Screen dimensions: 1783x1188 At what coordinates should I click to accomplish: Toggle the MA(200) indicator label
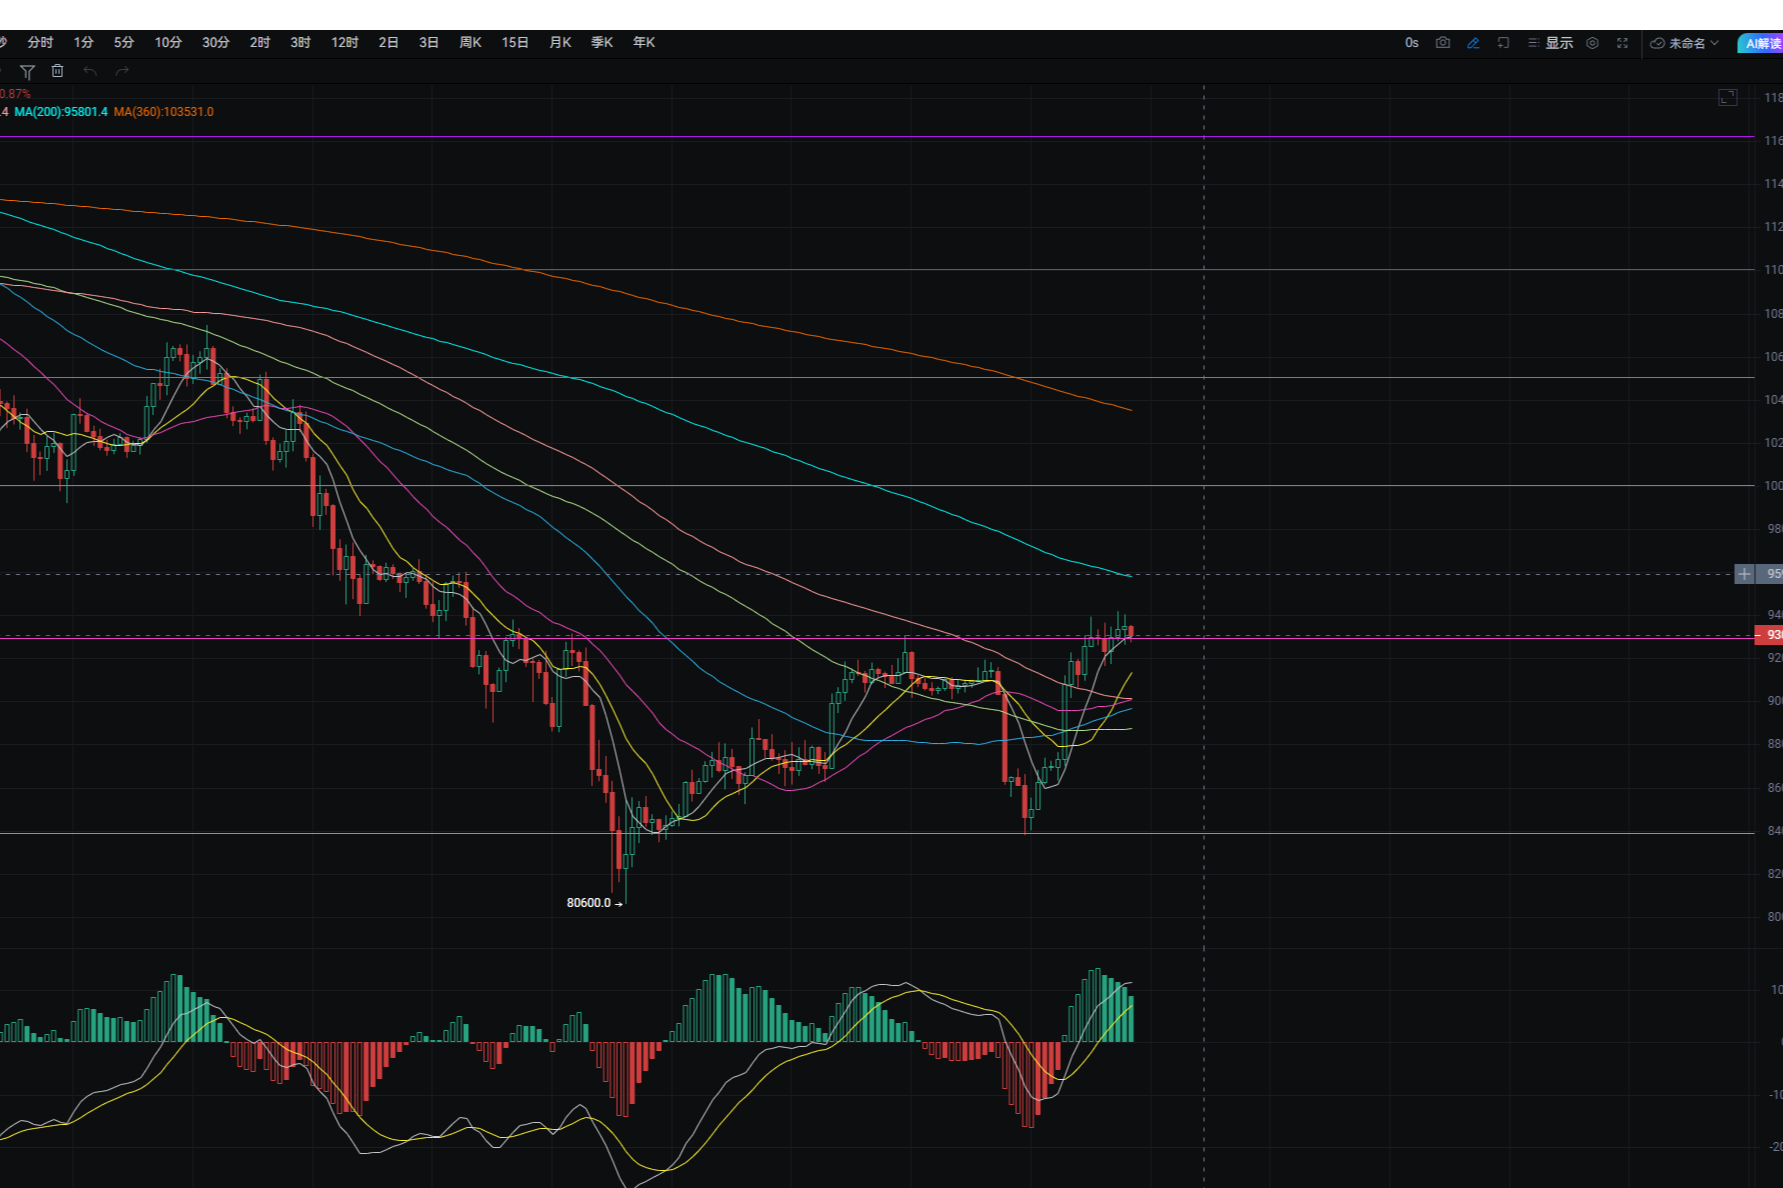[x=61, y=112]
